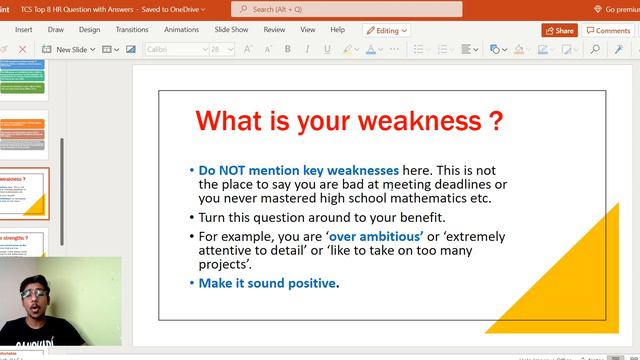Toggle Bold formatting

coord(287,49)
